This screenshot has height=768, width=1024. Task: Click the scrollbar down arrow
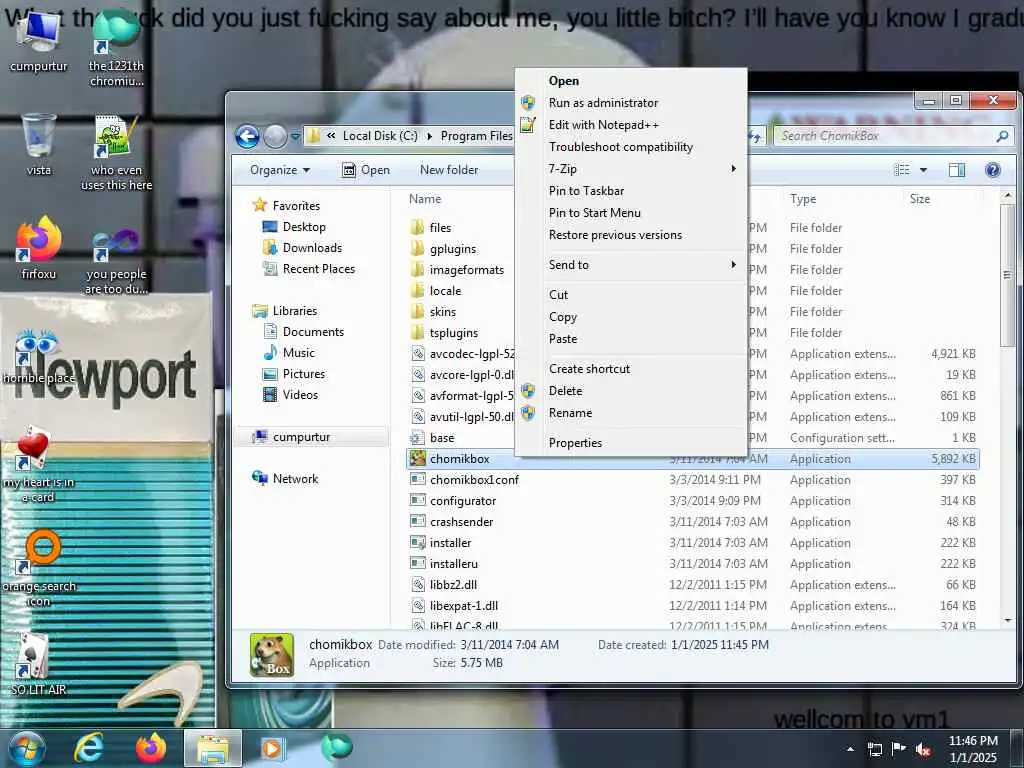point(1008,620)
